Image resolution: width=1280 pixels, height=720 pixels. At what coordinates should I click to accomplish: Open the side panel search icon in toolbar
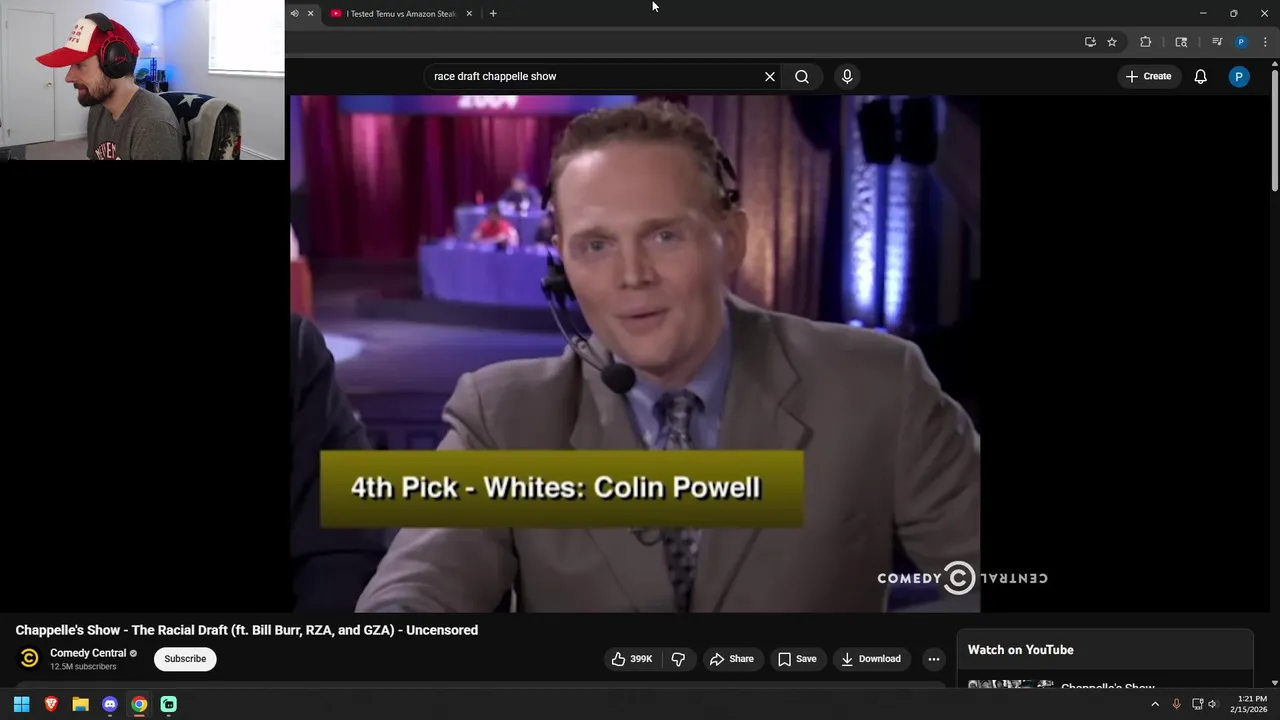click(x=1181, y=42)
